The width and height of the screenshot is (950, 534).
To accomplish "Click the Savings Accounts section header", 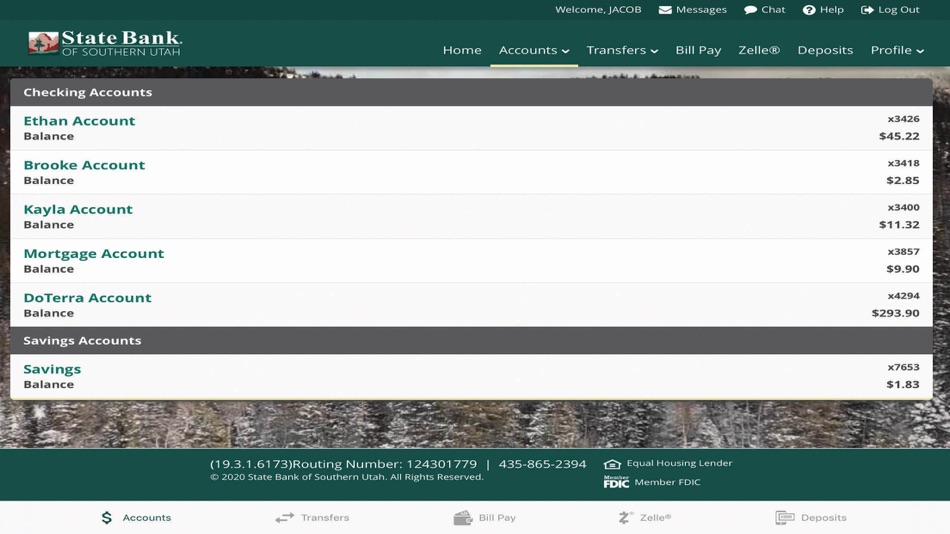I will 471,341.
